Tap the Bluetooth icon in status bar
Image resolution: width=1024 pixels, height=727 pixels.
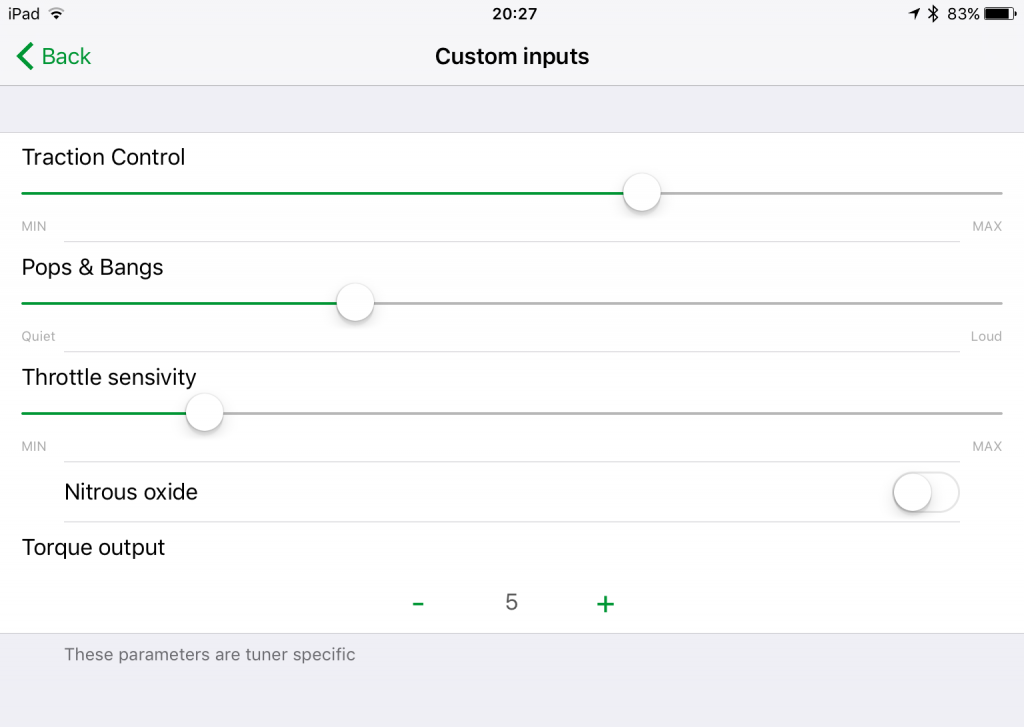[933, 14]
